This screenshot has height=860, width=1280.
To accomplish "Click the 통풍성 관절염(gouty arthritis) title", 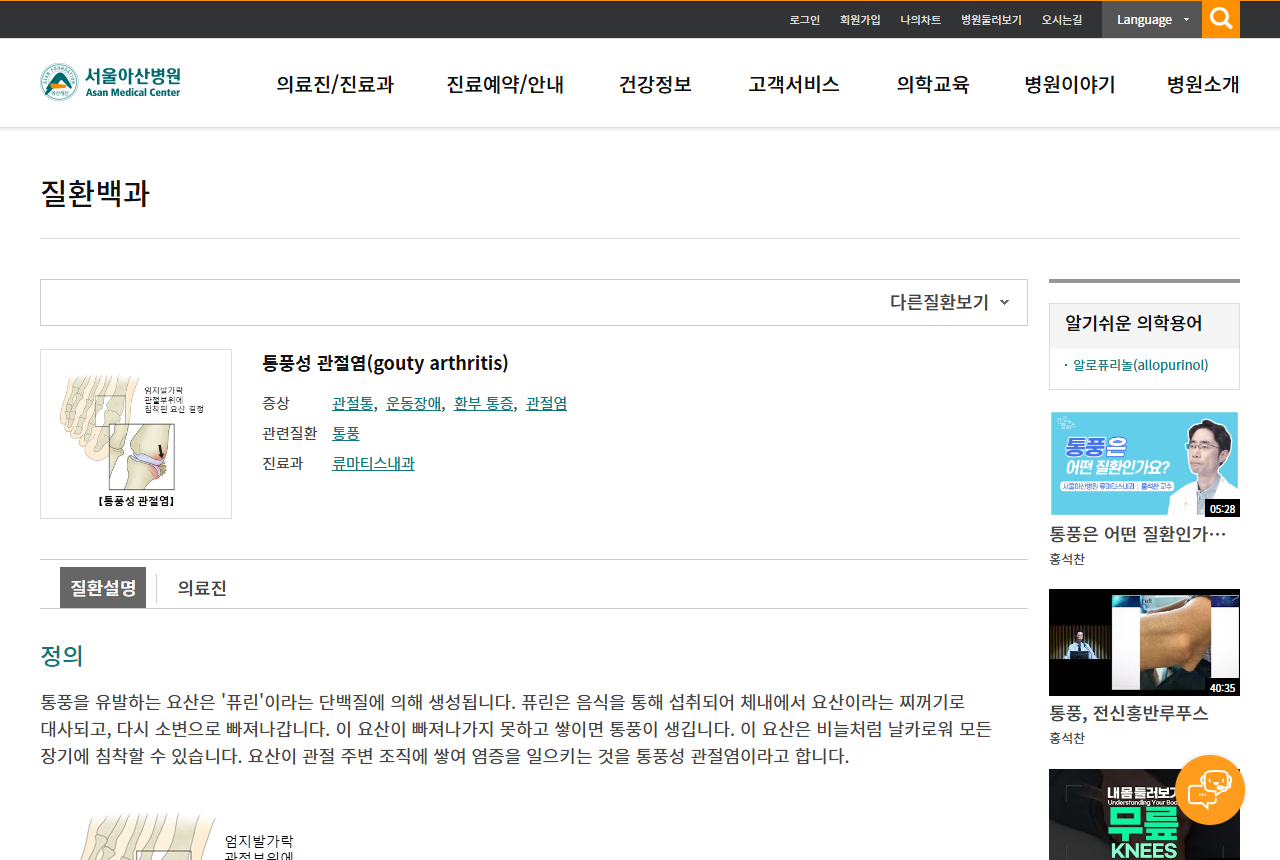I will (385, 363).
